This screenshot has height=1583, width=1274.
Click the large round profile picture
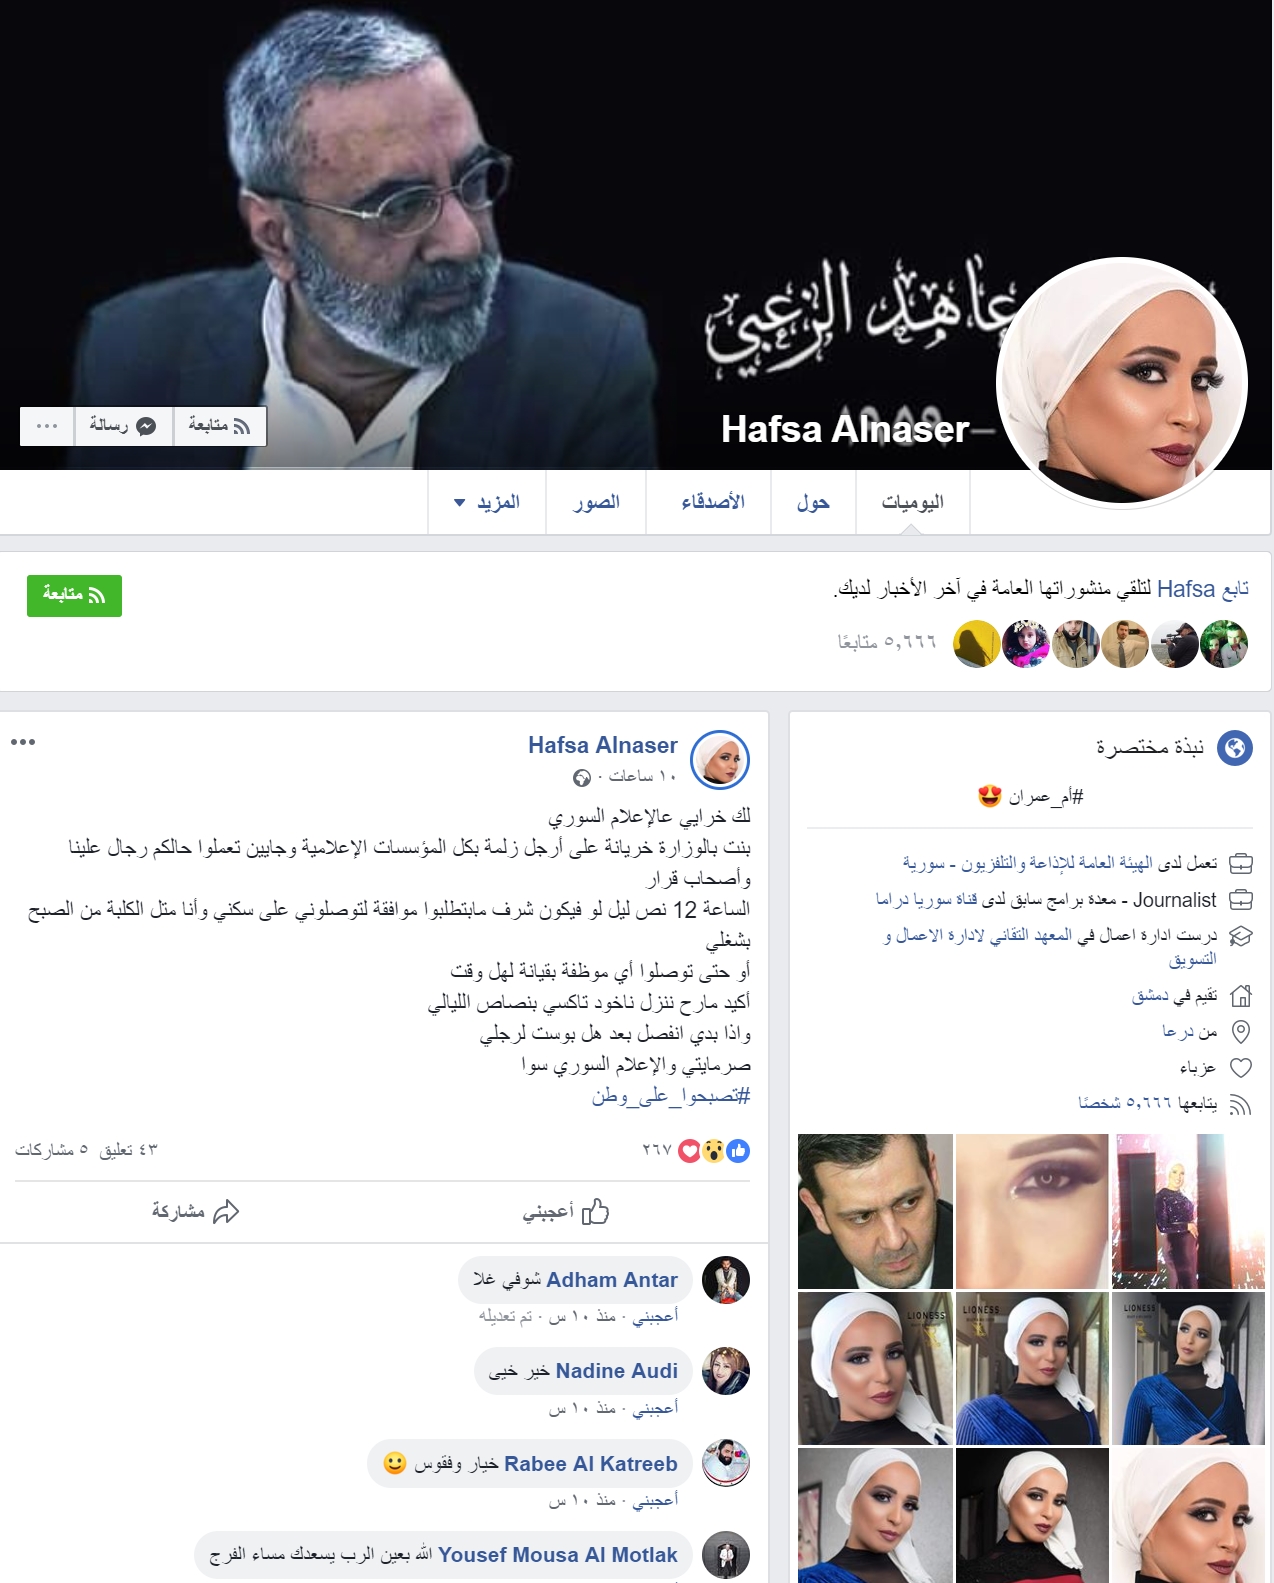pos(1122,382)
